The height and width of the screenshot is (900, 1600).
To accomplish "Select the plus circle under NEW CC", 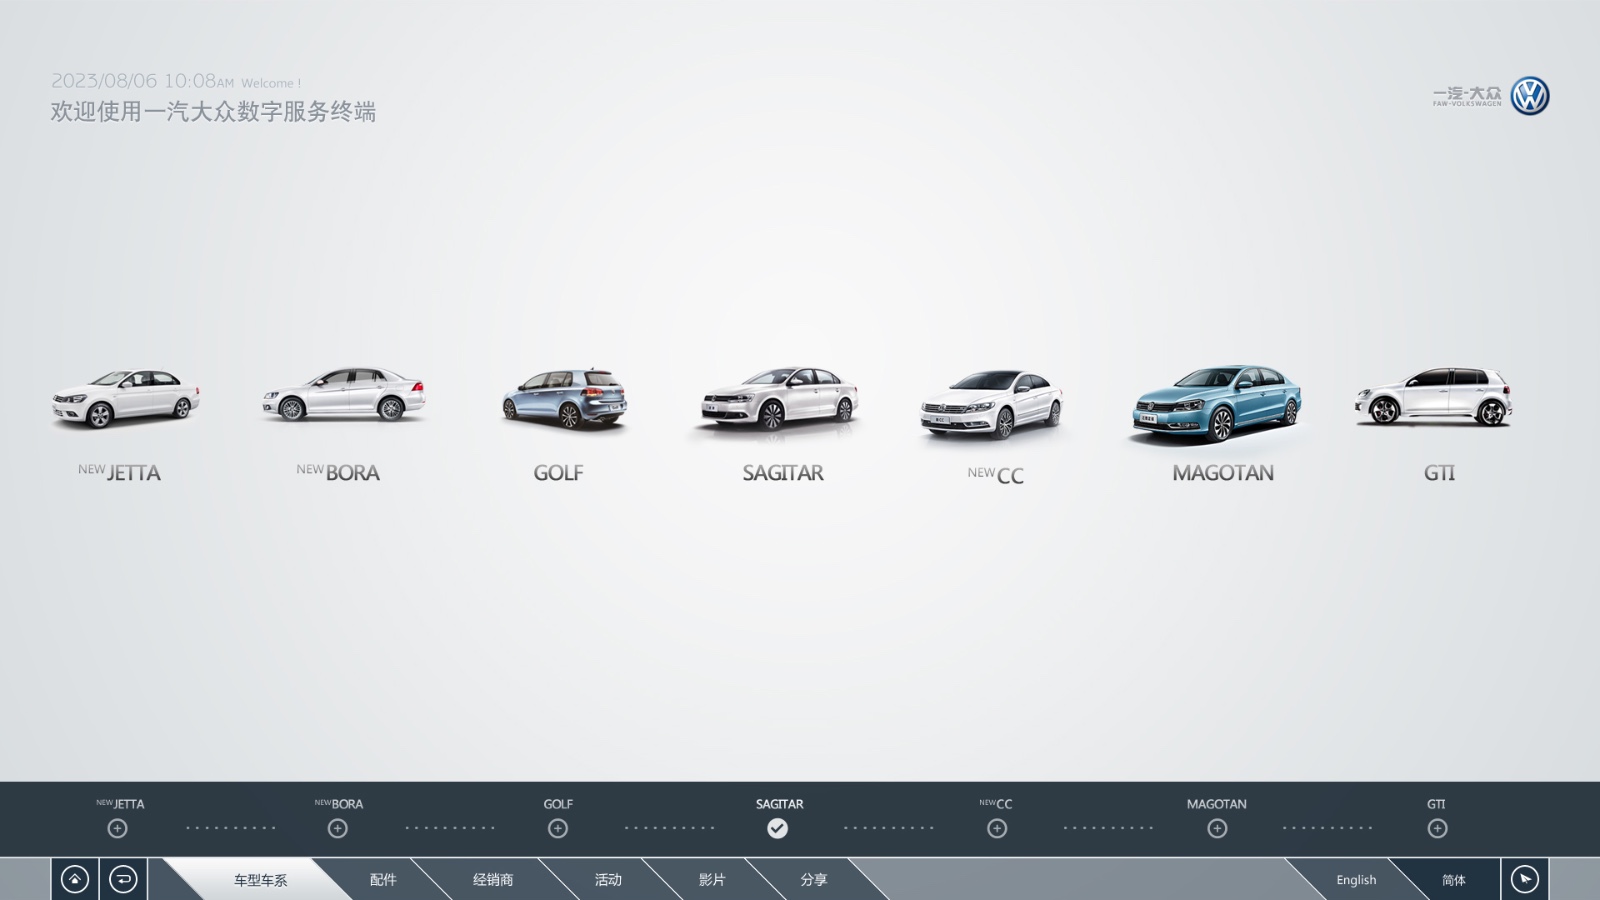I will (997, 828).
